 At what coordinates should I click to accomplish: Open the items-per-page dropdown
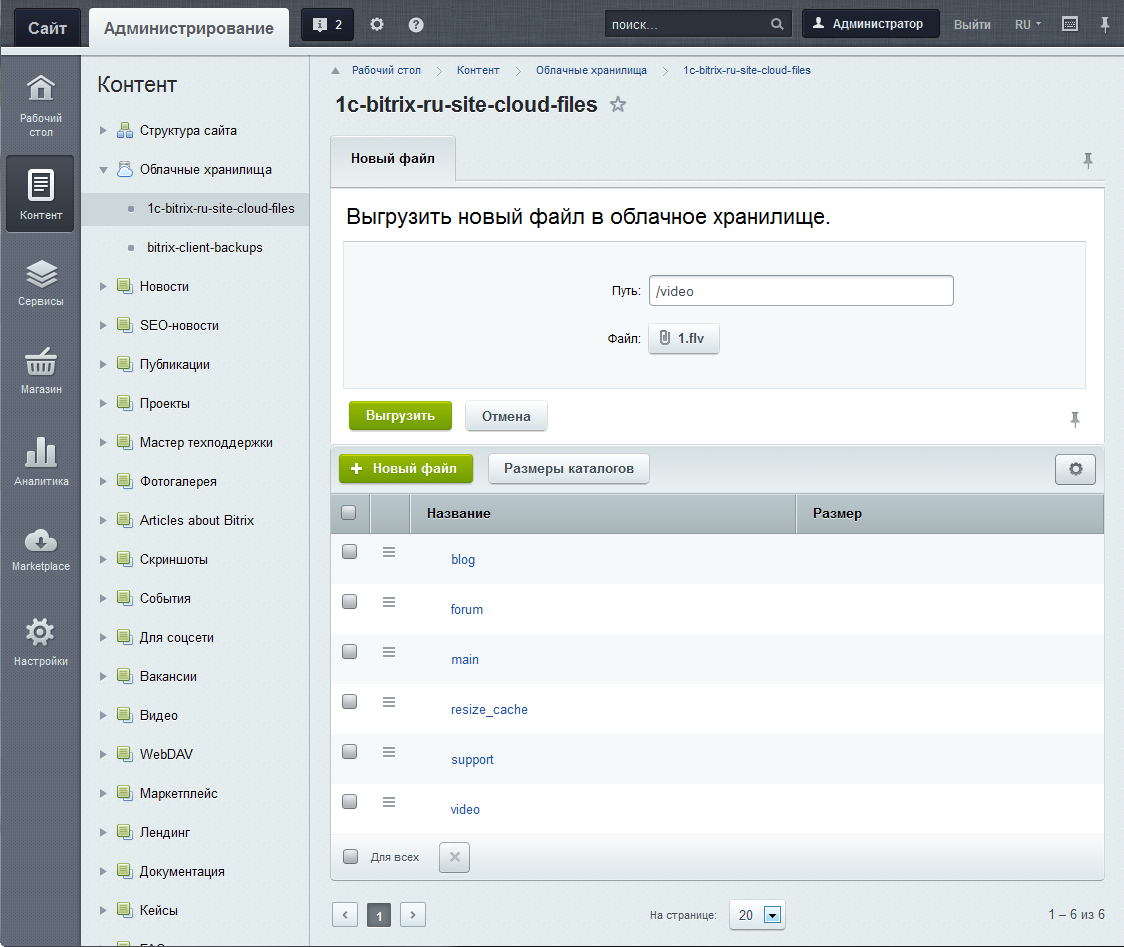point(771,915)
